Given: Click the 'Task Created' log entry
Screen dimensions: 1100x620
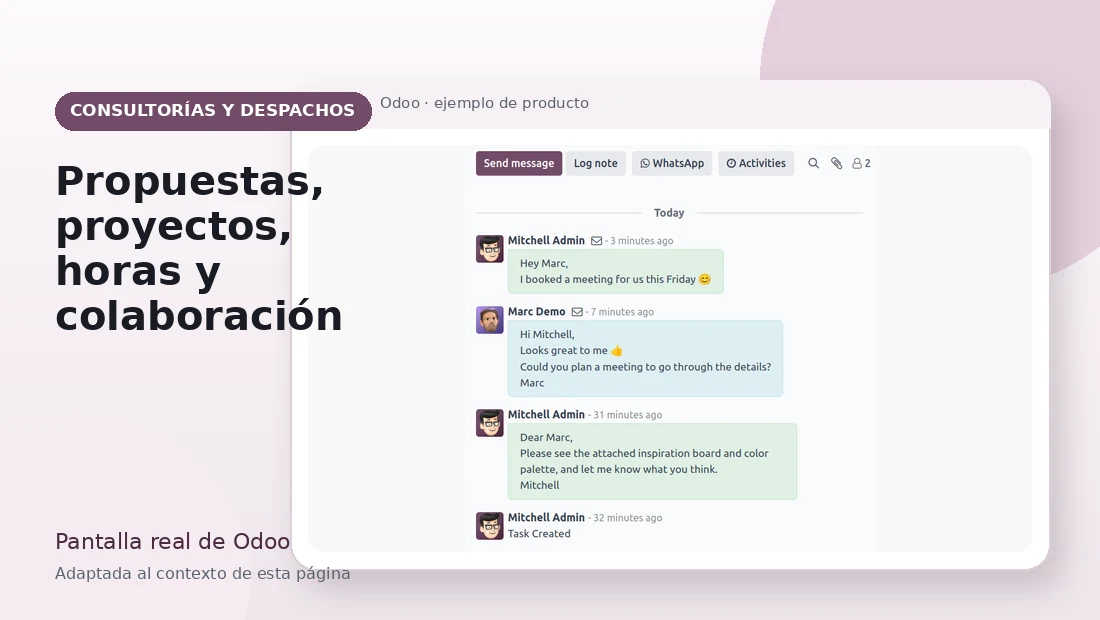Looking at the screenshot, I should [x=539, y=534].
